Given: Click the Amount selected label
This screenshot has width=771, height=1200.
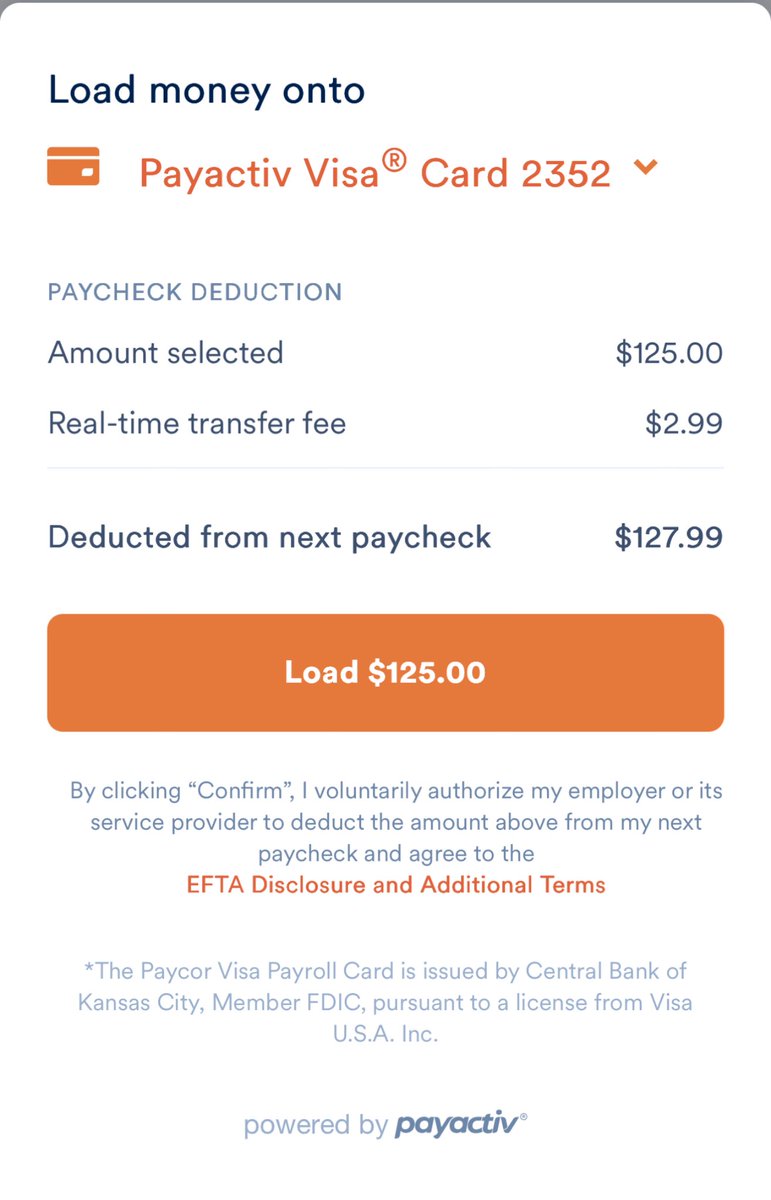Looking at the screenshot, I should click(166, 353).
